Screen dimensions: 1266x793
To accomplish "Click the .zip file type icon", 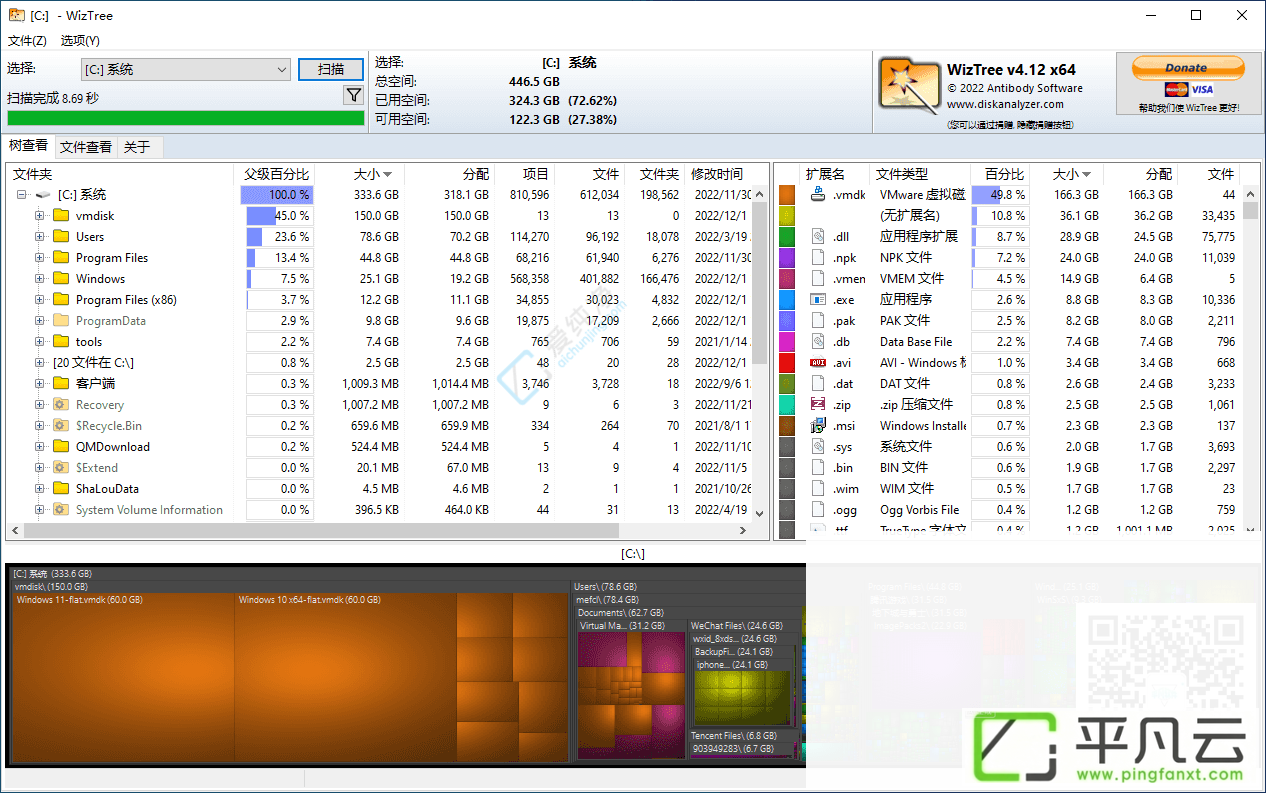I will coord(817,405).
